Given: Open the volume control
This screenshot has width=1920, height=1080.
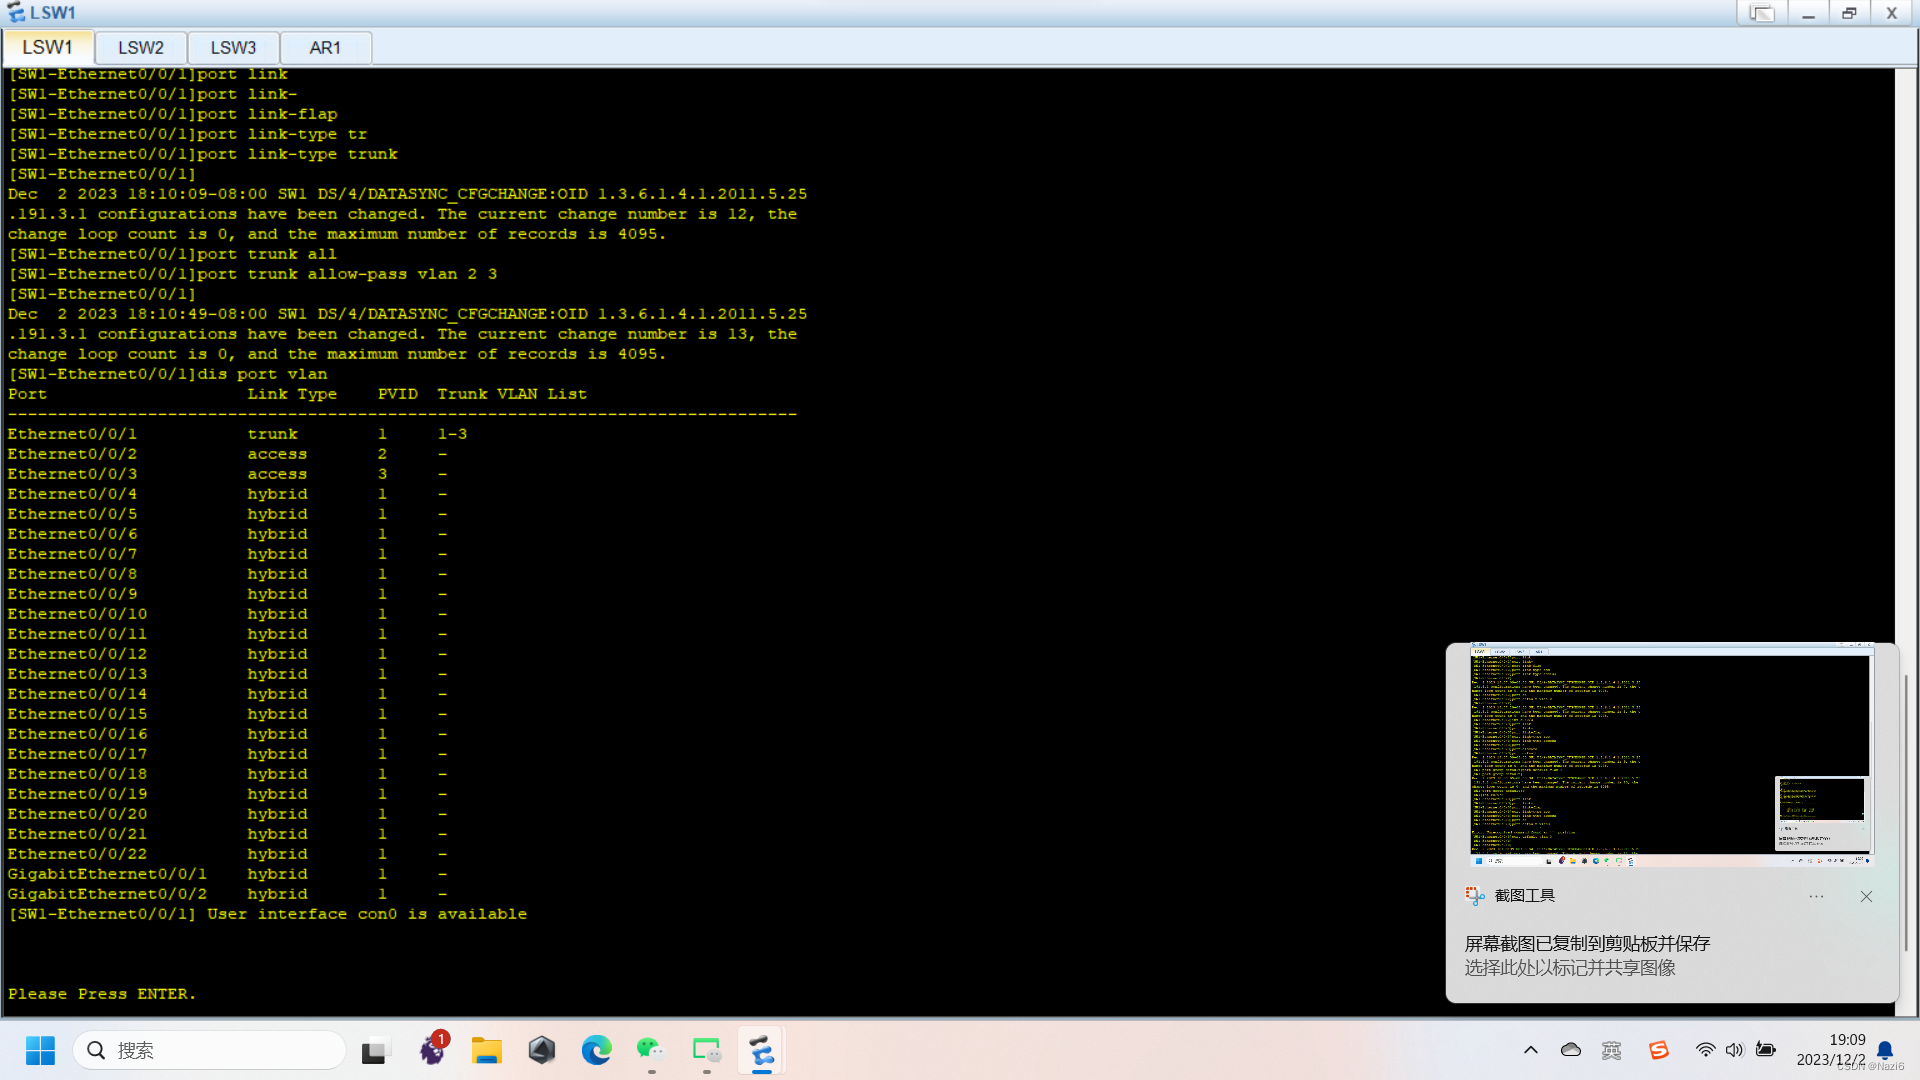Looking at the screenshot, I should point(1735,1050).
